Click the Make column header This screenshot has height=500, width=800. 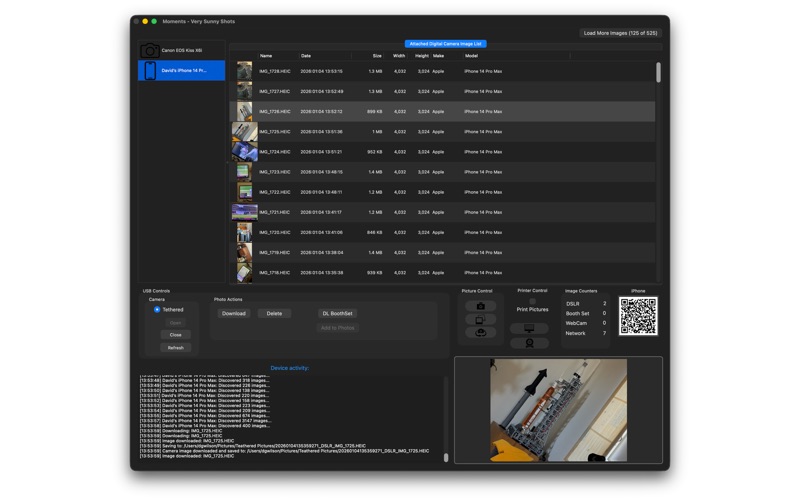[x=438, y=56]
